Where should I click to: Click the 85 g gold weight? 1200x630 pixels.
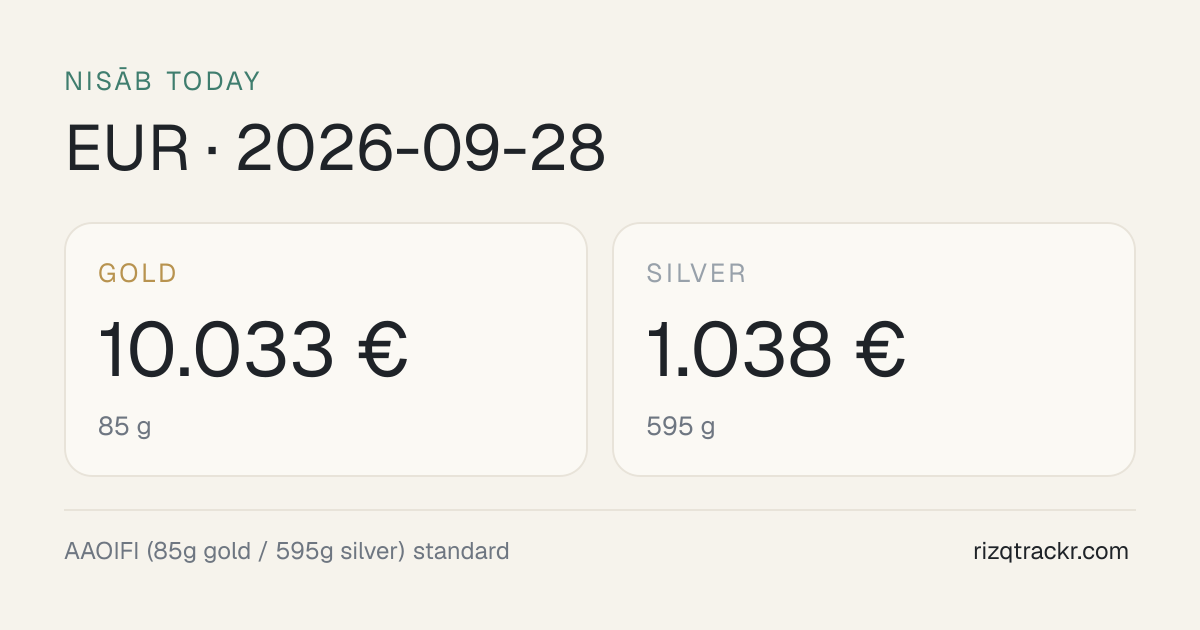tap(125, 427)
